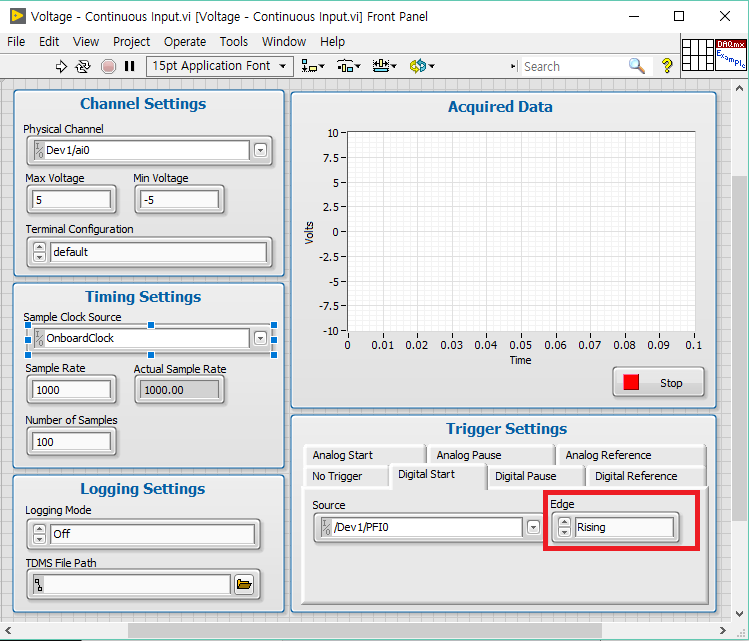Click the Pause toolbar icon
749x641 pixels.
(x=129, y=66)
